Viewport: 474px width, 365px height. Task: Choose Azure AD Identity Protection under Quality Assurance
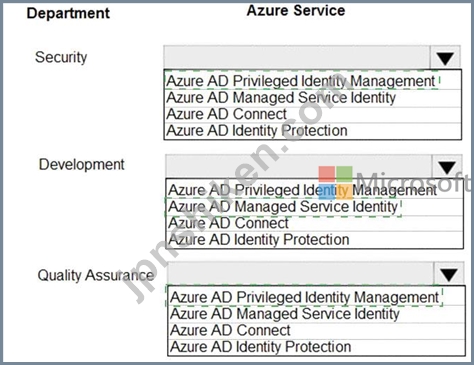pyautogui.click(x=316, y=347)
